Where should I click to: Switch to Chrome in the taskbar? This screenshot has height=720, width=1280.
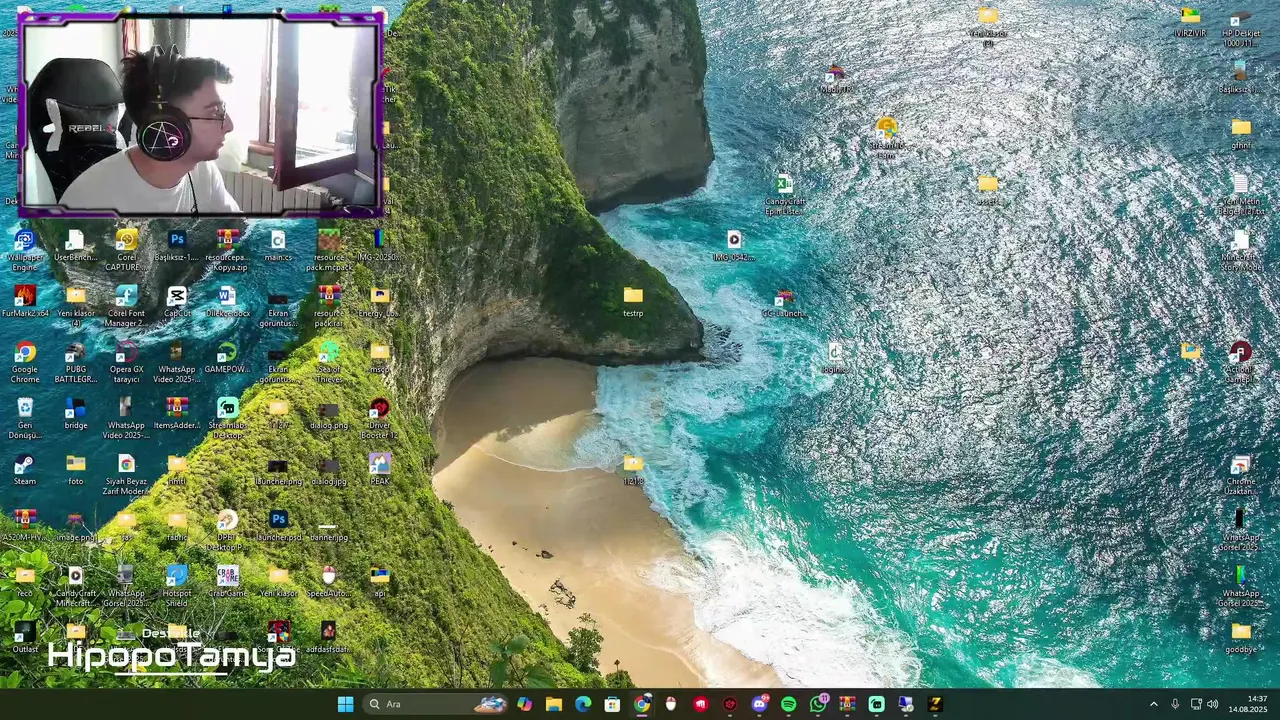pyautogui.click(x=642, y=704)
